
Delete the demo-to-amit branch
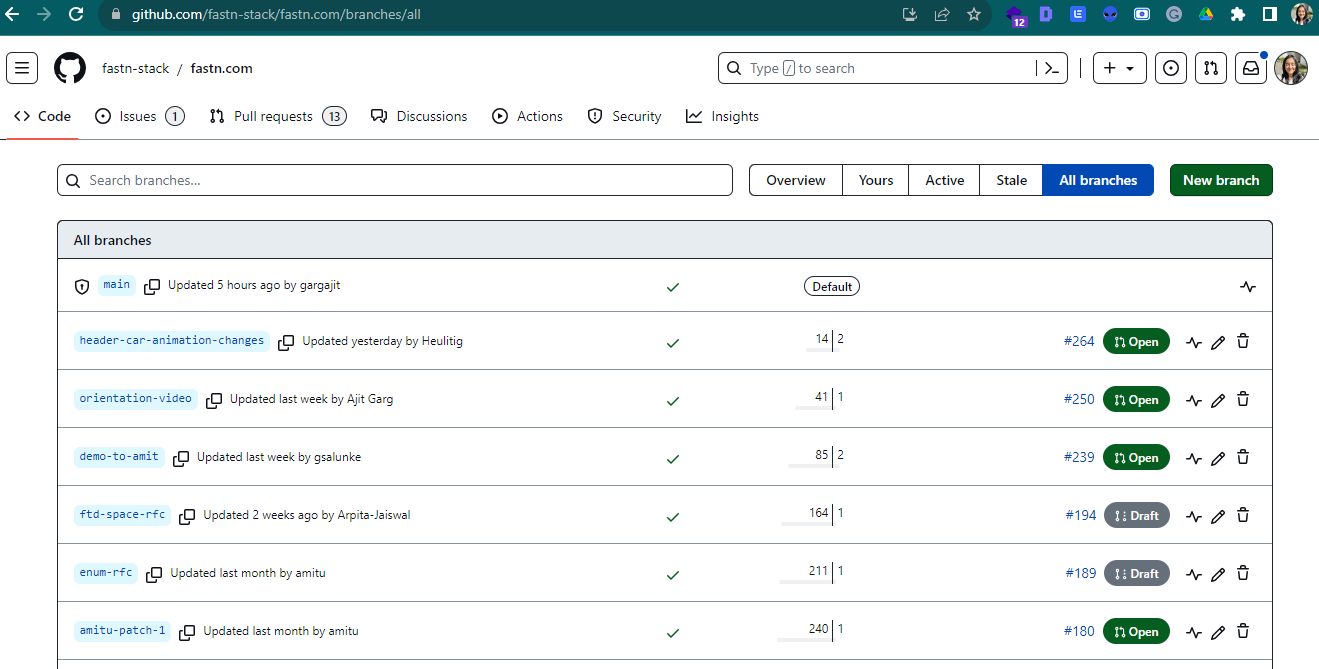(x=1243, y=458)
